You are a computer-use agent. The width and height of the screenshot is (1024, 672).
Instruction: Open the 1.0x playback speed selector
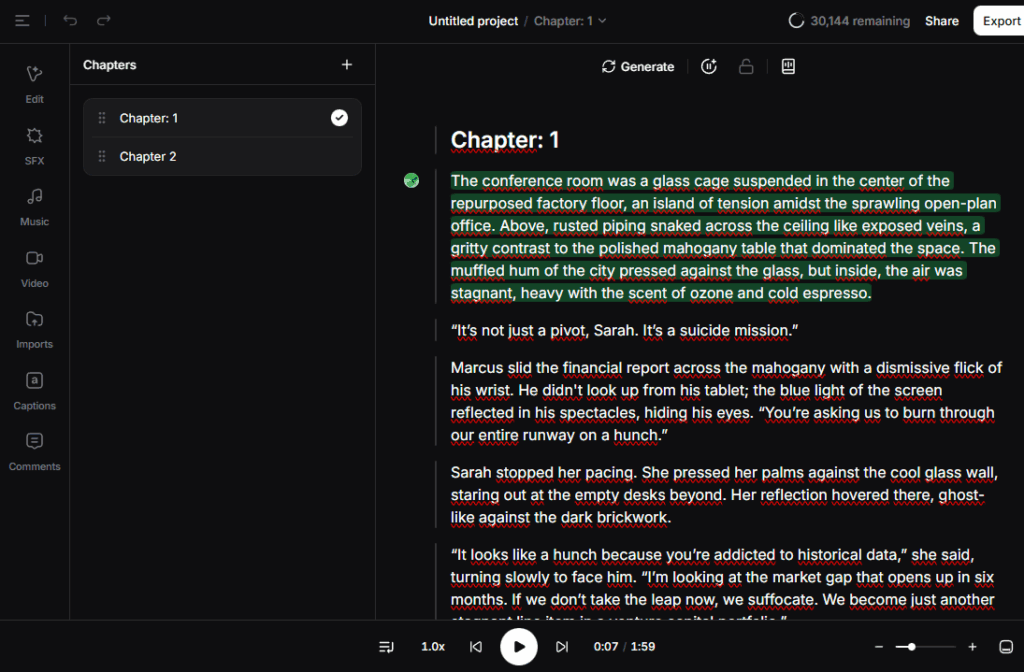click(x=432, y=647)
